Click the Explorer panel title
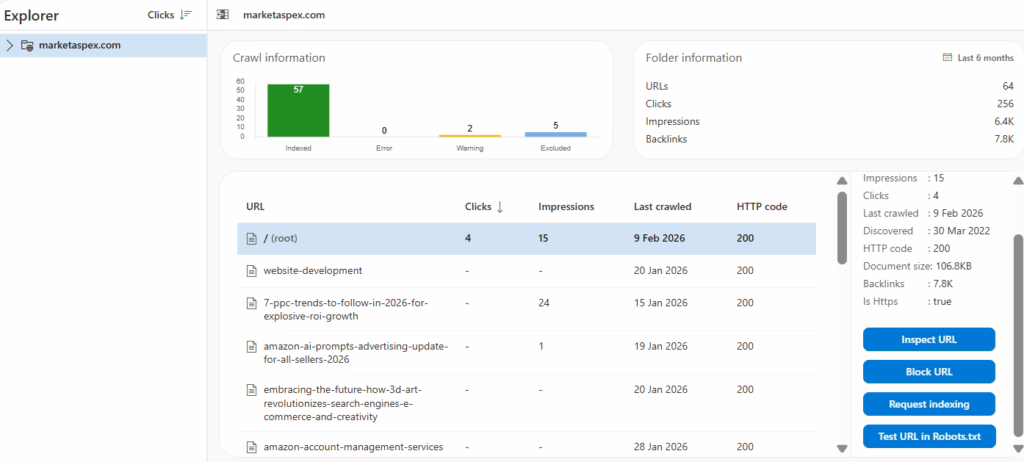Viewport: 1024px width, 462px height. (31, 16)
